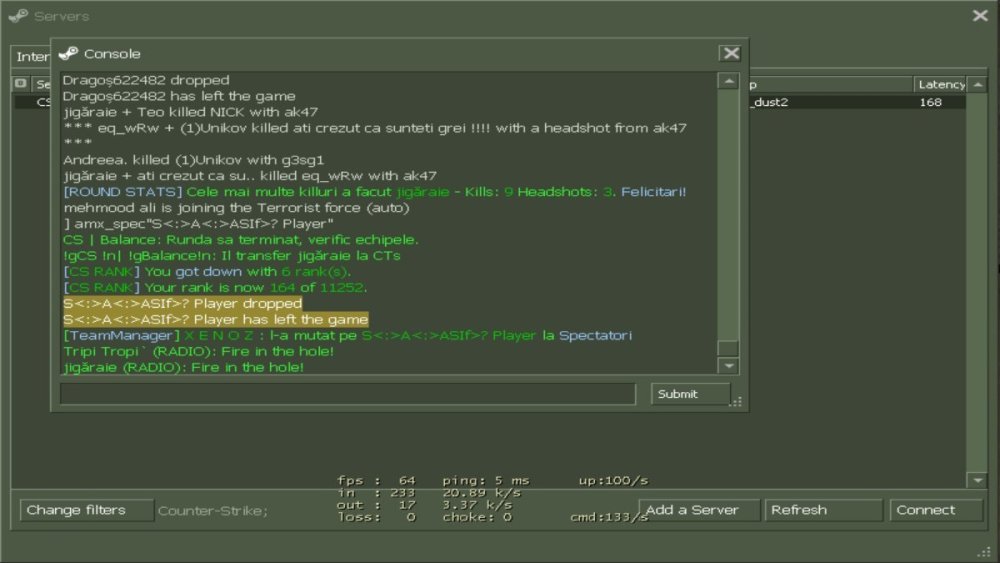This screenshot has height=563, width=1000.
Task: Click the password lock column header icon
Action: (x=20, y=84)
